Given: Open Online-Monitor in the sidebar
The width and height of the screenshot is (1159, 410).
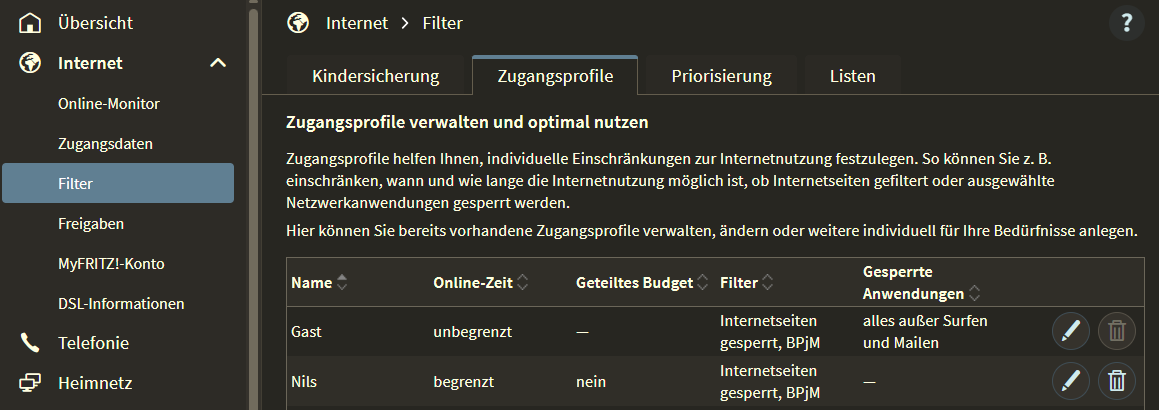Looking at the screenshot, I should click(x=109, y=104).
